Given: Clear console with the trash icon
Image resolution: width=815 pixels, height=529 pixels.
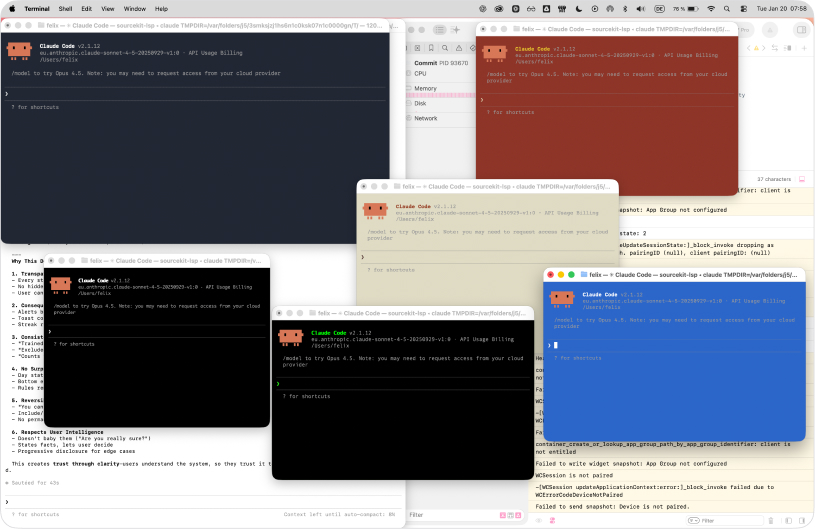Looking at the screenshot, I should 771,520.
